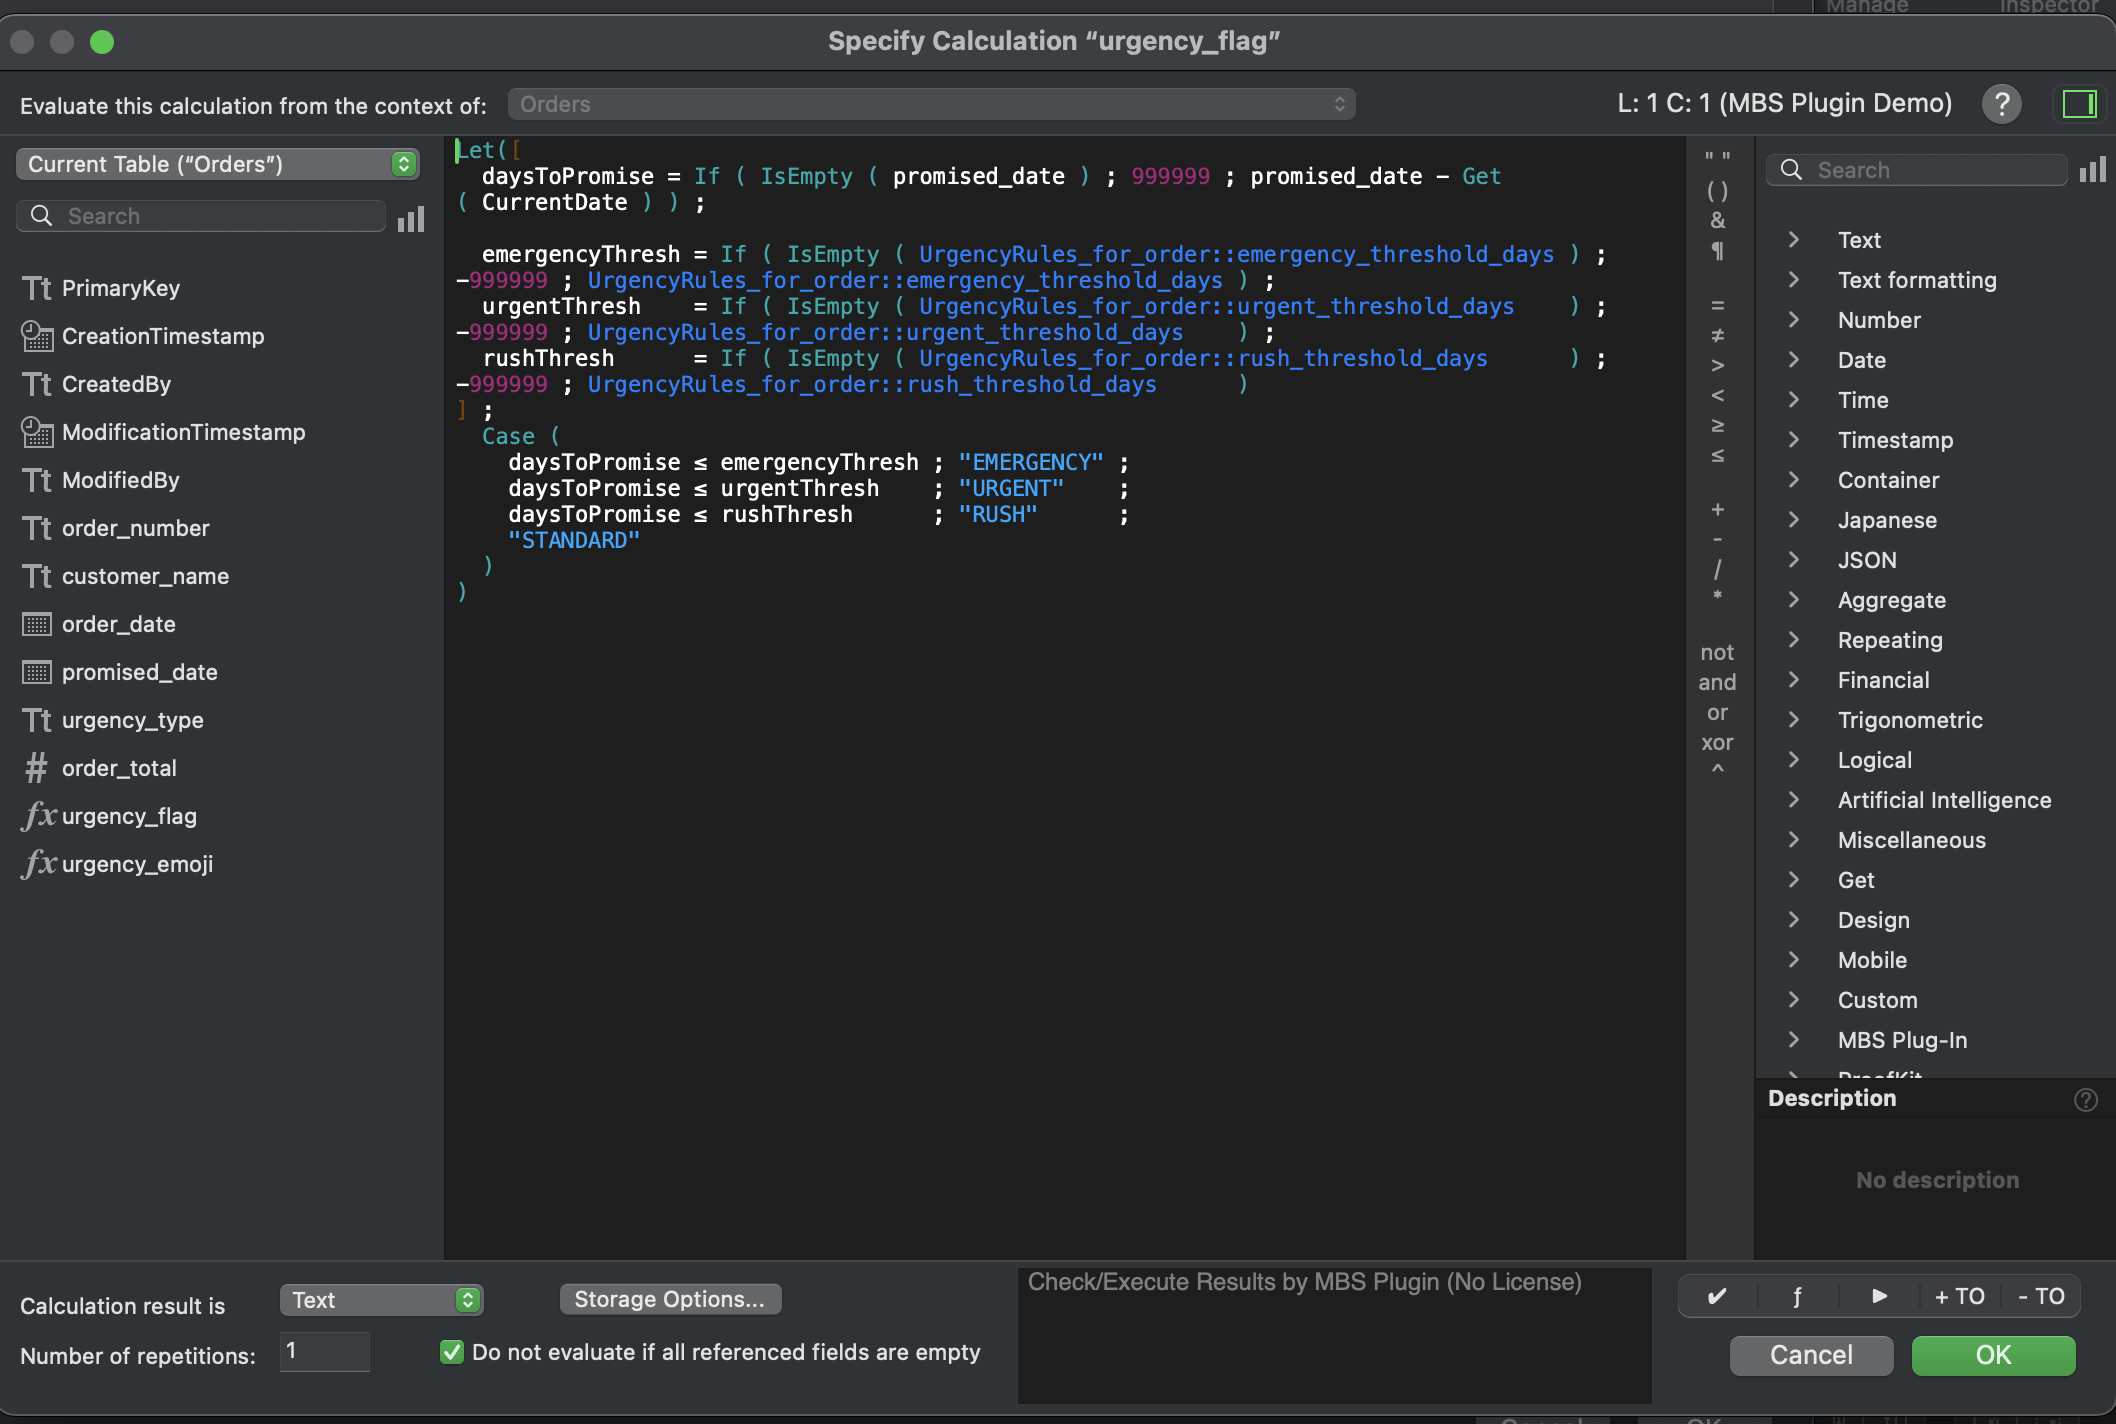Click inside the MBS results text area
Screen dimensions: 2116x1424
coord(1334,1336)
